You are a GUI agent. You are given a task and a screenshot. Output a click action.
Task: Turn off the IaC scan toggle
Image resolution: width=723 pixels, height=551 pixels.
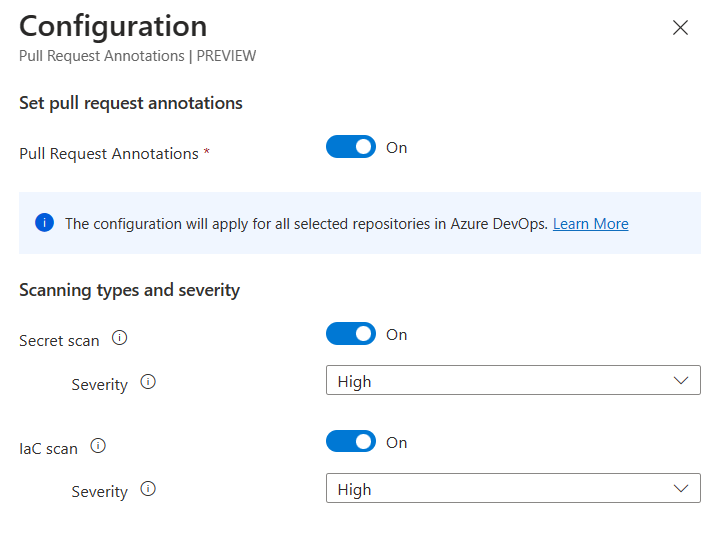[x=351, y=442]
